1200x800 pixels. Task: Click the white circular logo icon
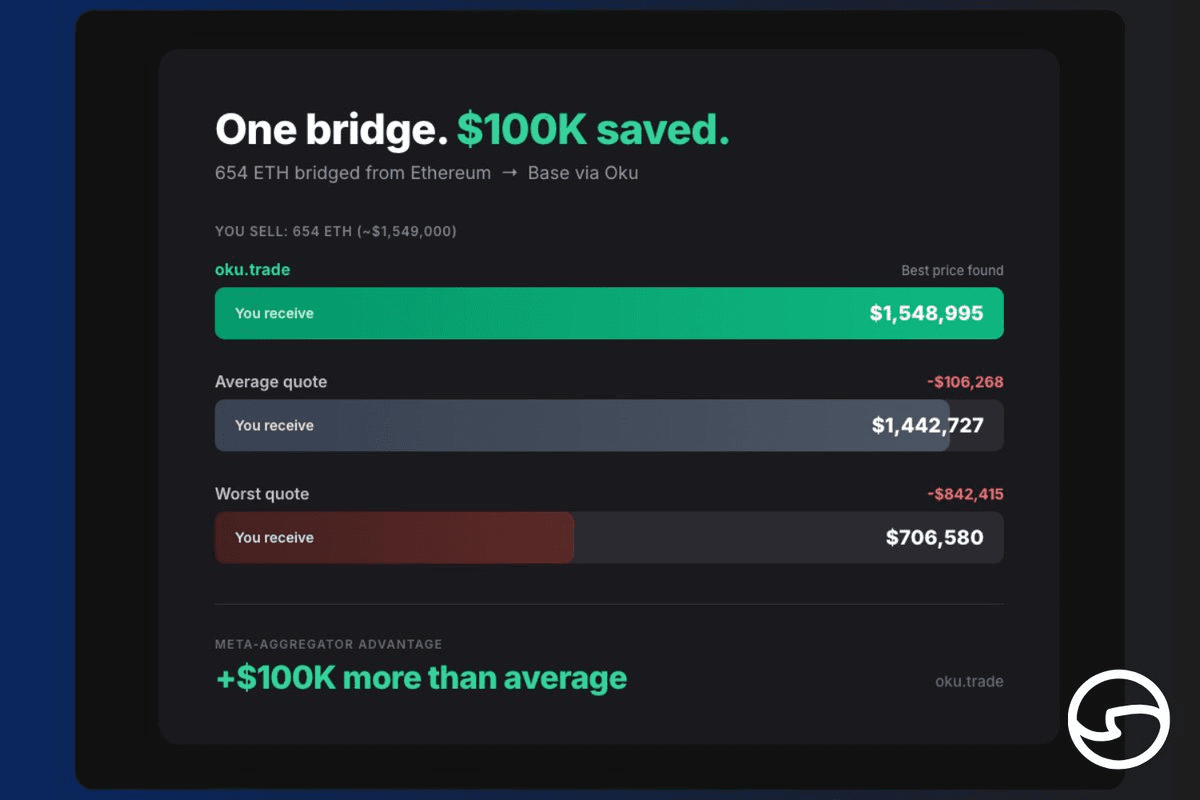click(x=1118, y=718)
